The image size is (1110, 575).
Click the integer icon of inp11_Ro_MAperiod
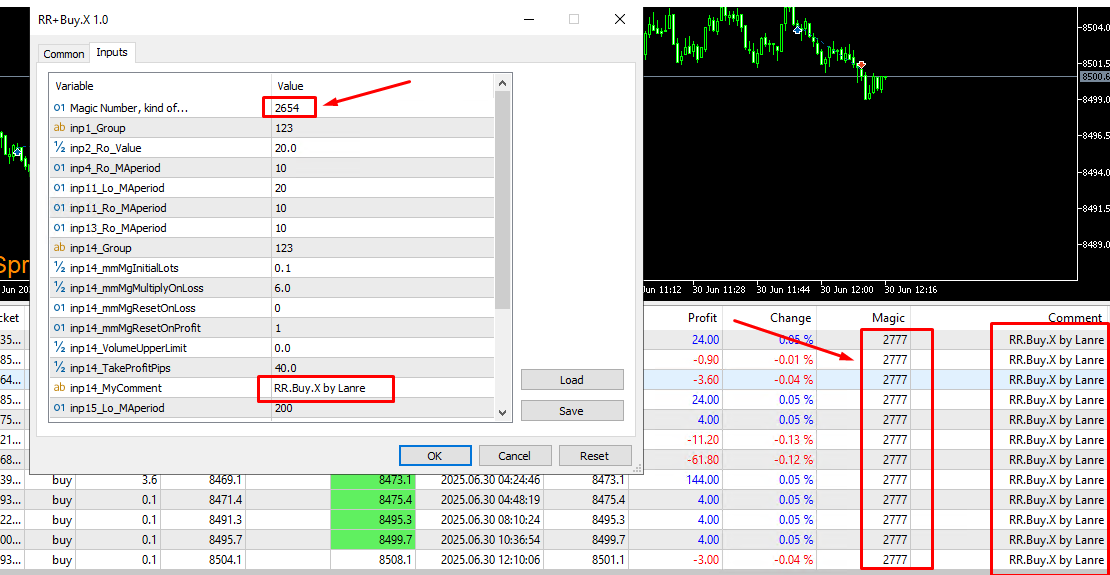[x=59, y=208]
